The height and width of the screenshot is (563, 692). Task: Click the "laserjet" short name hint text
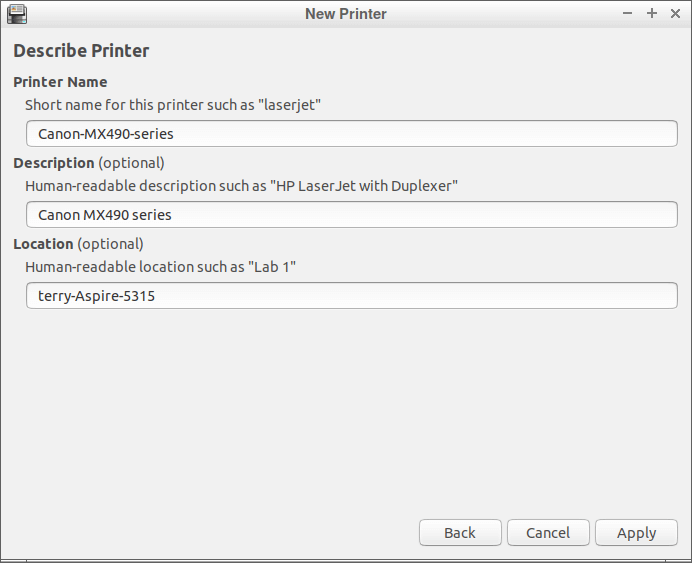[x=173, y=105]
